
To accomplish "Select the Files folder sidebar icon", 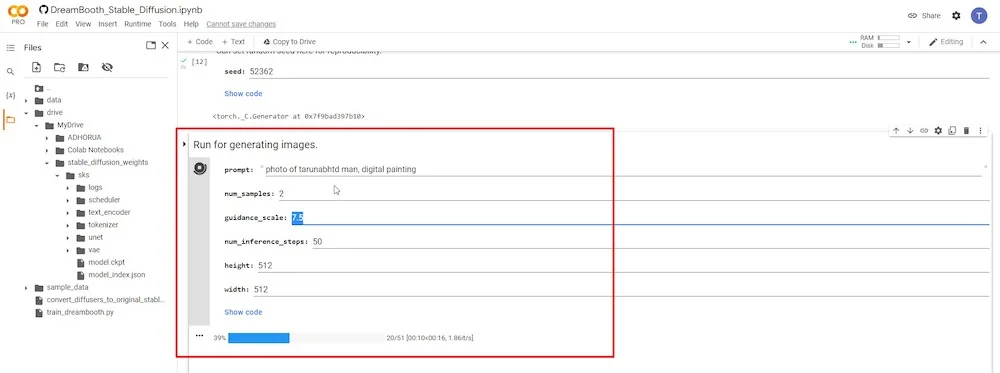I will pos(10,119).
